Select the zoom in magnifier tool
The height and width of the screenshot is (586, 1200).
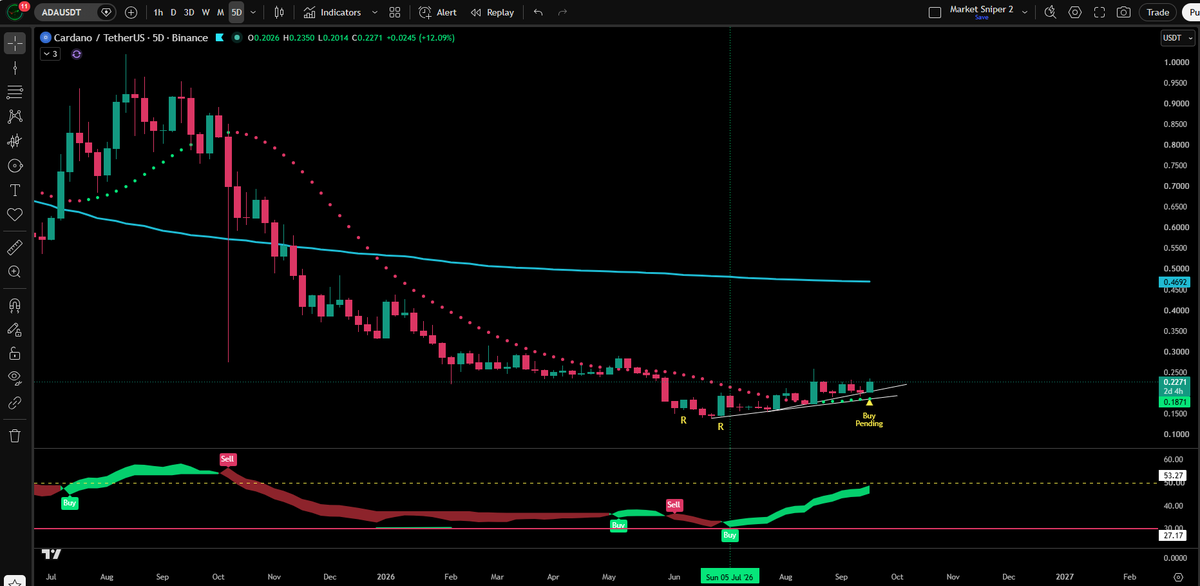tap(15, 271)
